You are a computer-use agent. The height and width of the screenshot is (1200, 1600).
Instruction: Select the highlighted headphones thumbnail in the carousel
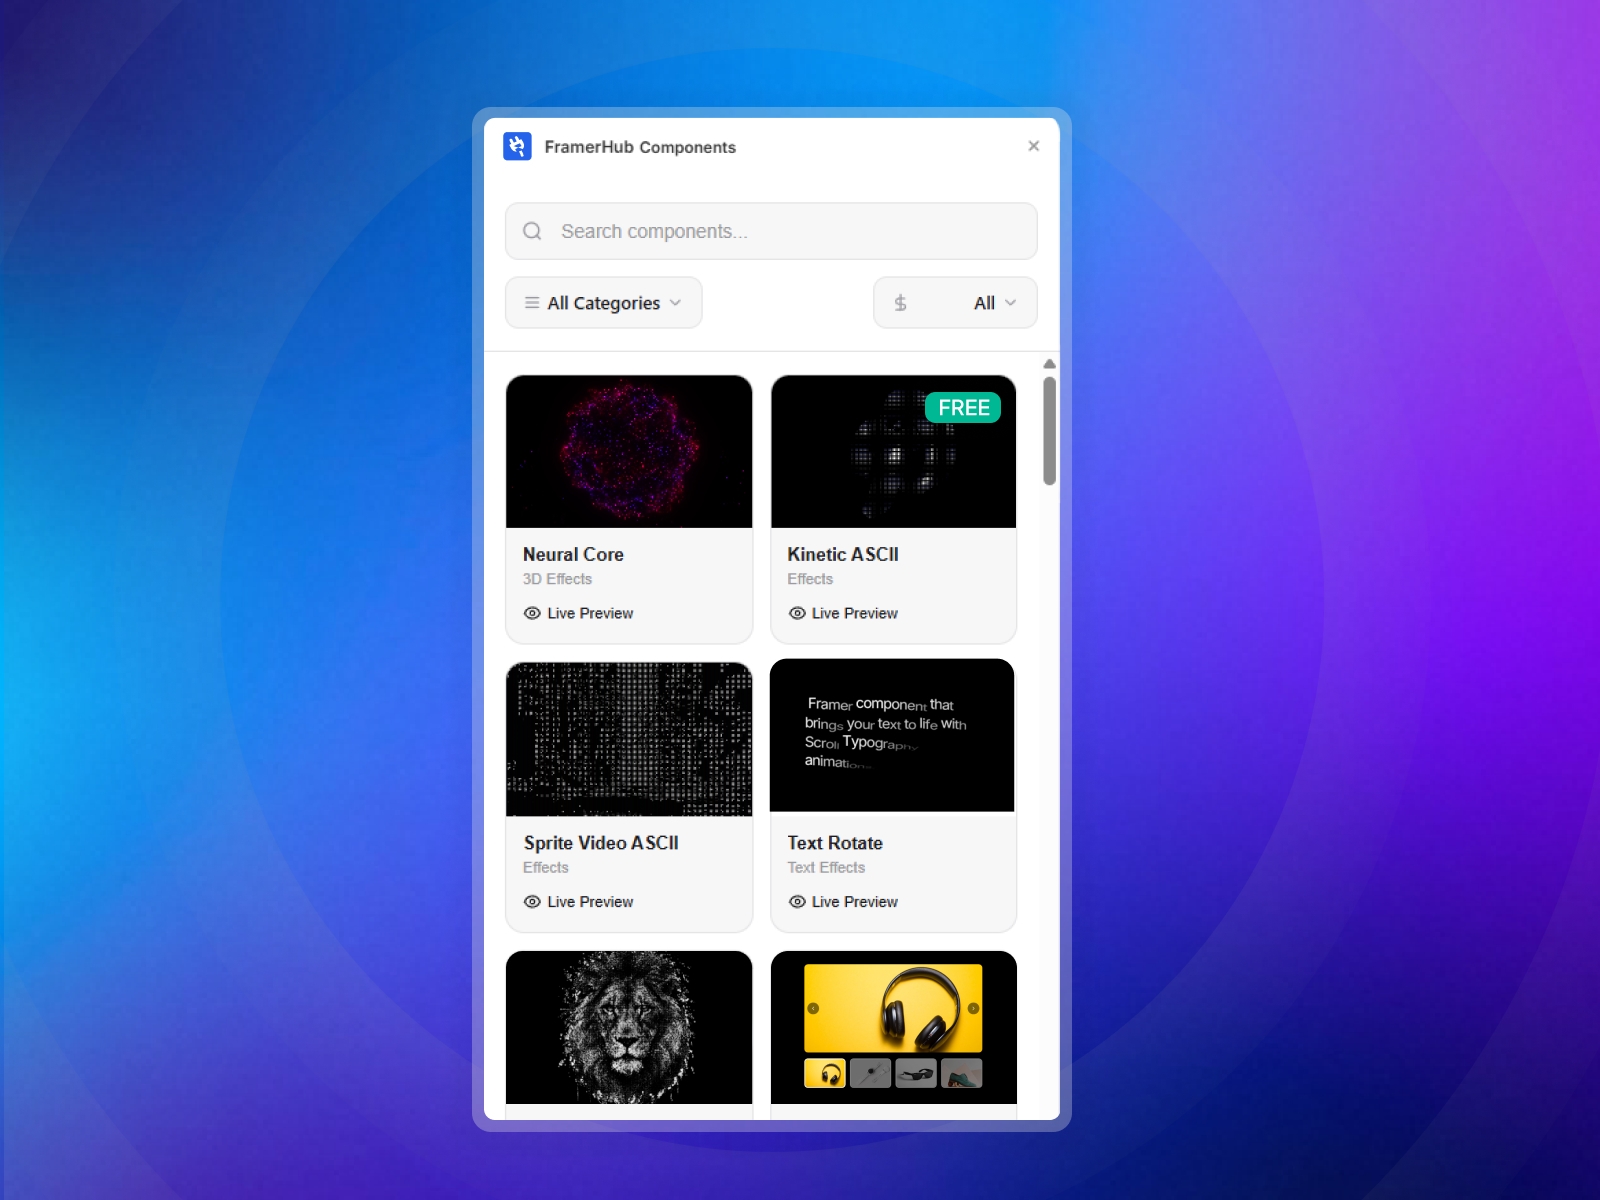pos(825,1073)
